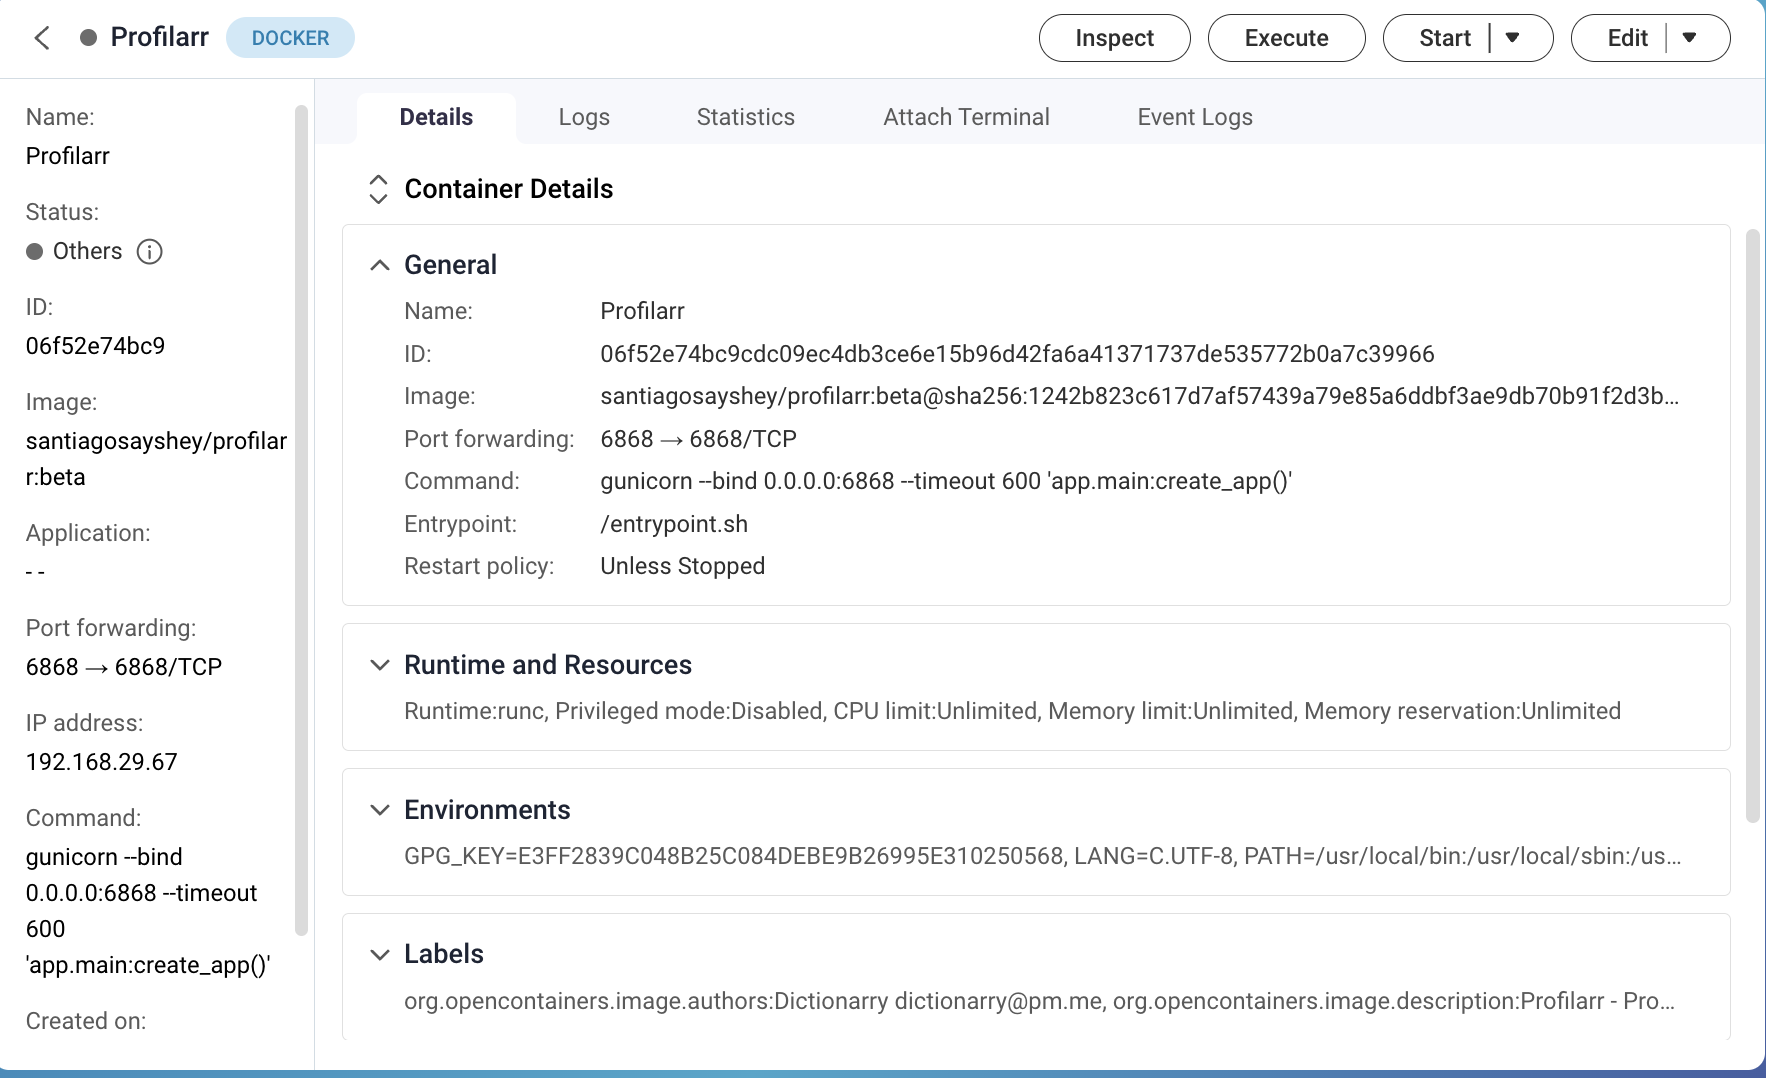Click the Inspect button
Viewport: 1766px width, 1078px height.
(1114, 38)
